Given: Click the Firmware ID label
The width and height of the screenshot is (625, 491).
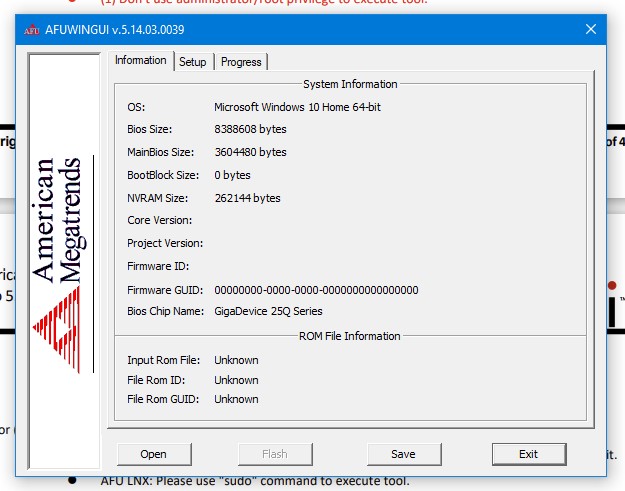Looking at the screenshot, I should tap(158, 266).
